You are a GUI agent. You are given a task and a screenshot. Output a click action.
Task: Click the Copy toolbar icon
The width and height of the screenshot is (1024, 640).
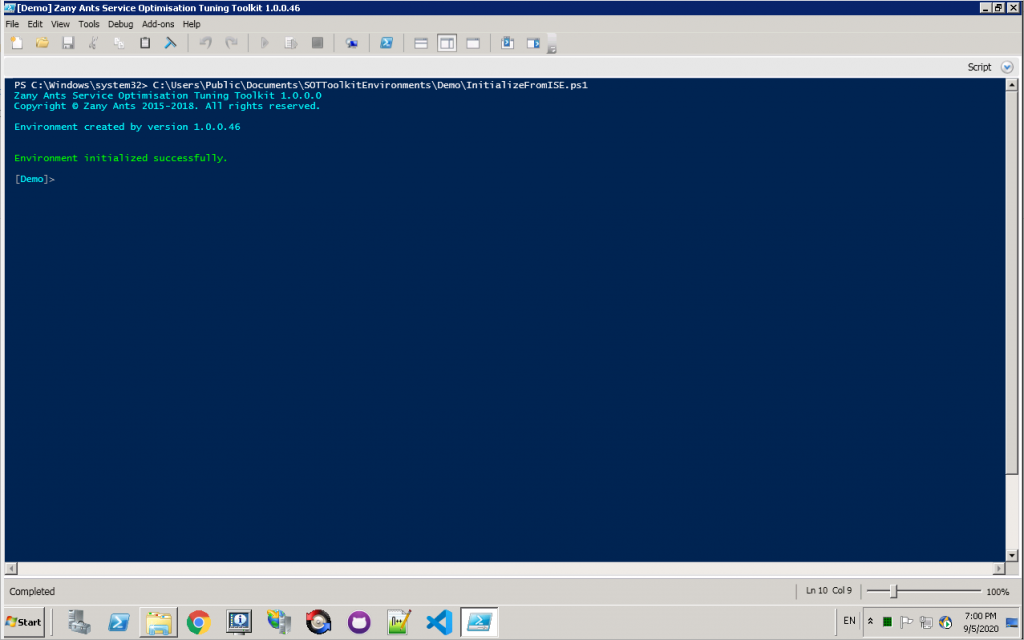point(119,43)
